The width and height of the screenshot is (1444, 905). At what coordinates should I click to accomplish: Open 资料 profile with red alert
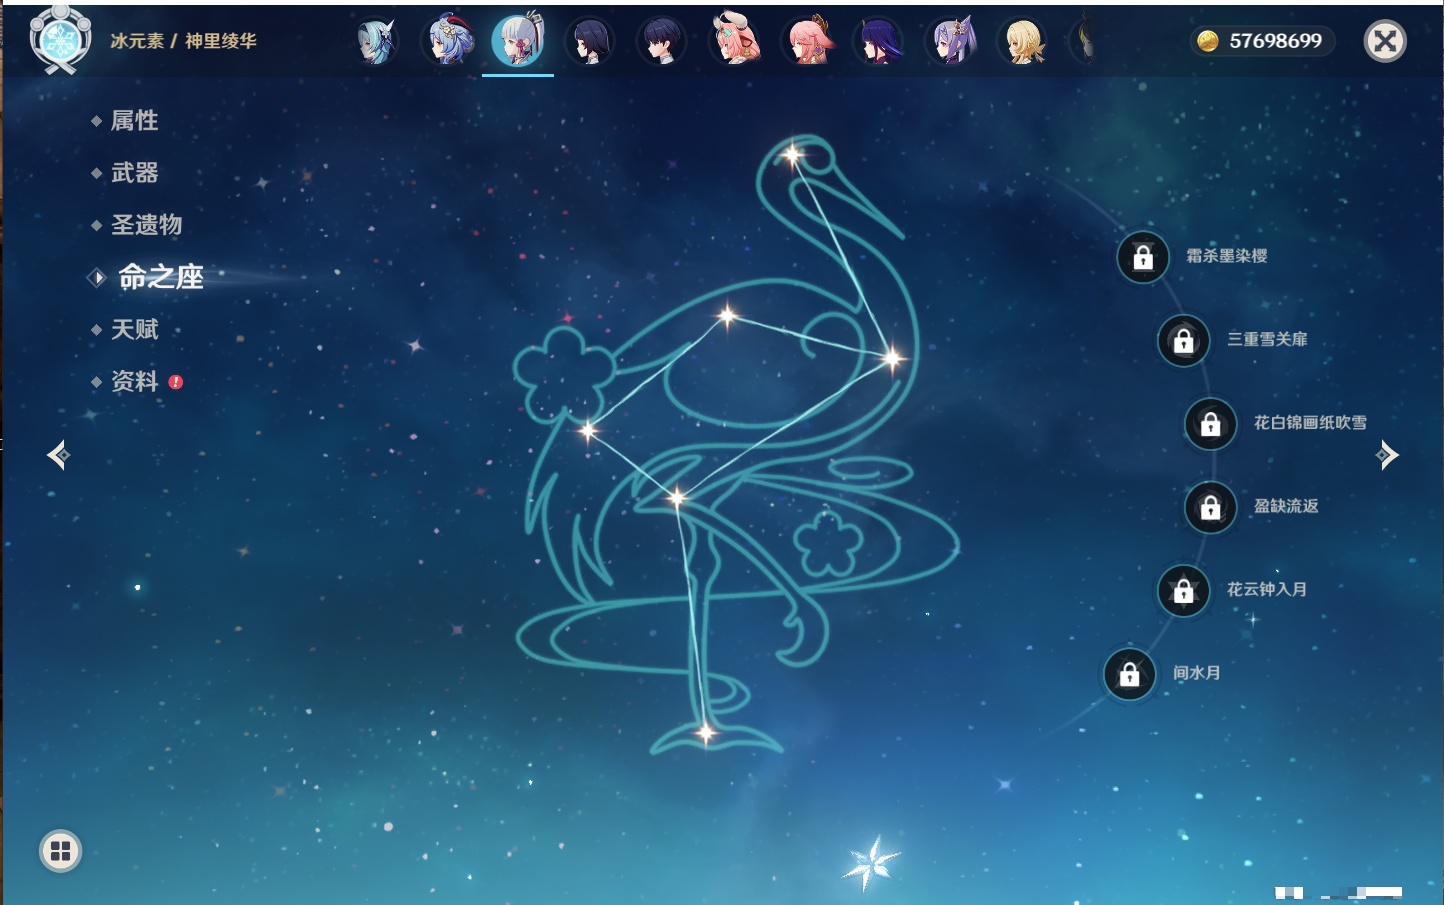point(134,381)
